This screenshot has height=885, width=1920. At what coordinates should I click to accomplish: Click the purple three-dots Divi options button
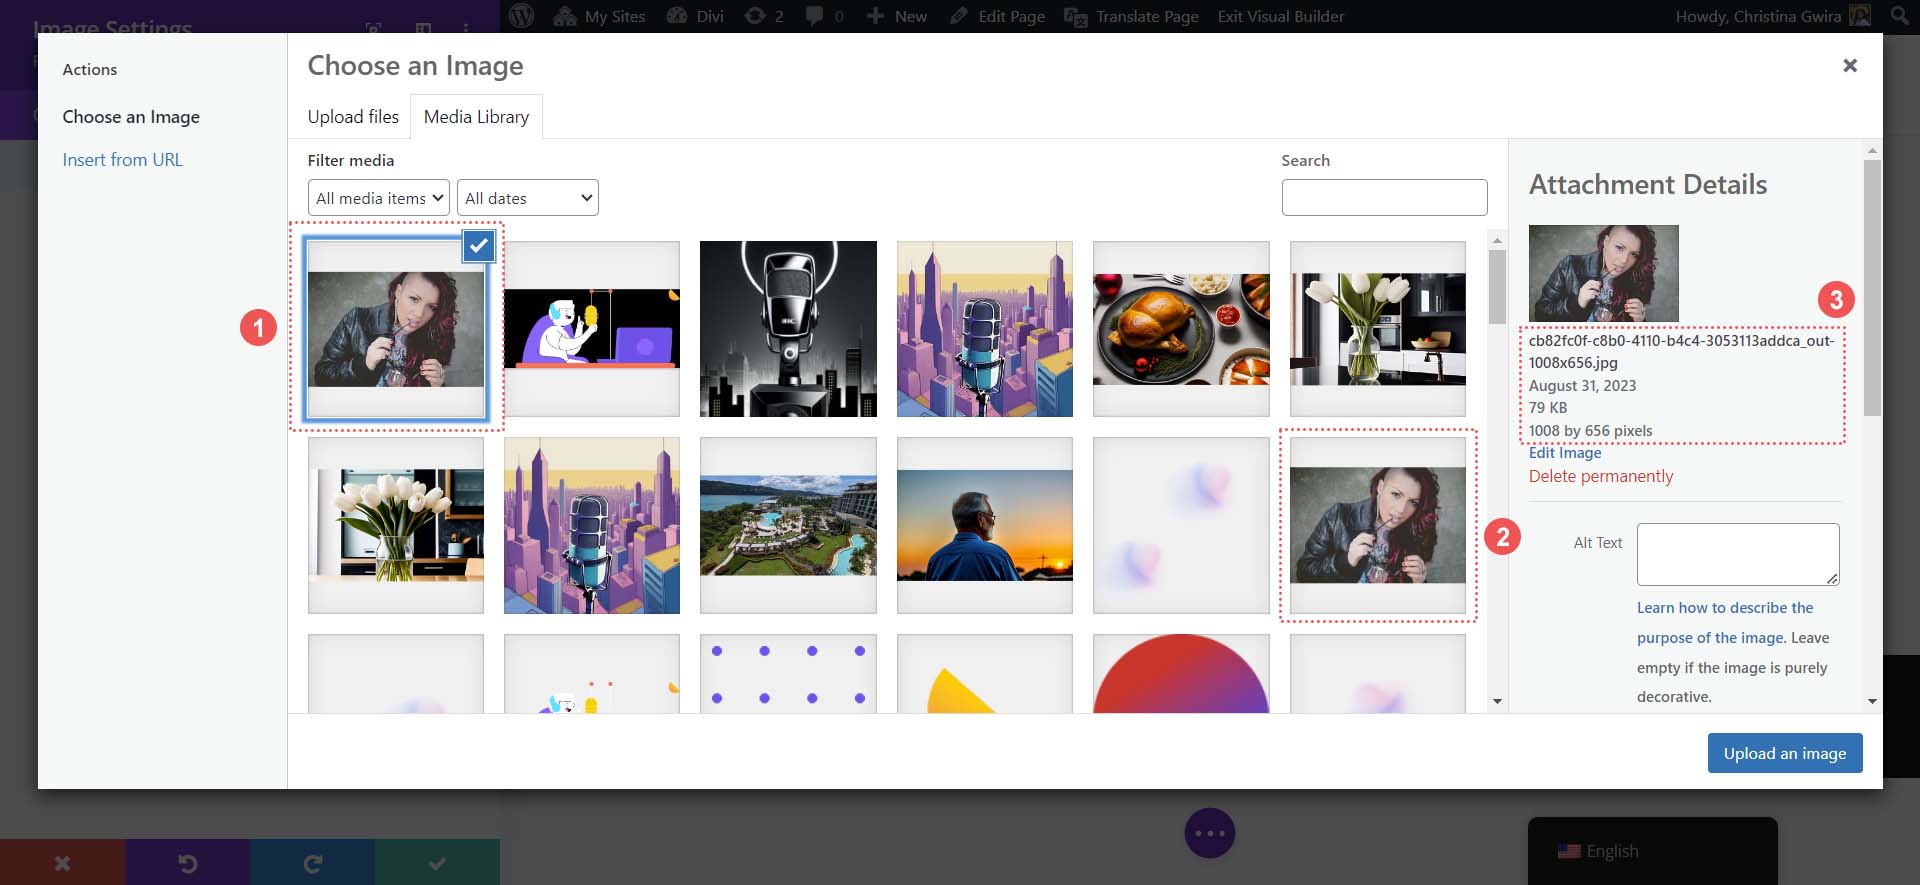tap(1210, 833)
